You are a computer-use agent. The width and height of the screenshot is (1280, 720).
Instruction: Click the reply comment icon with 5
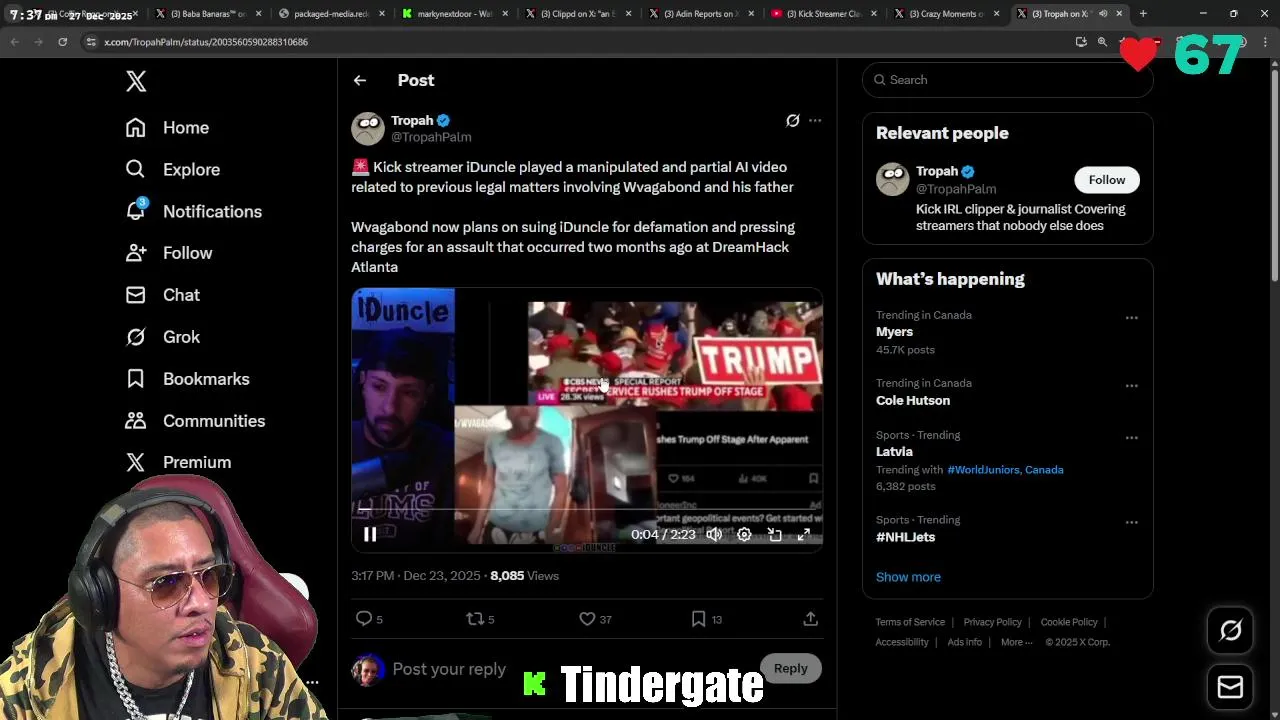pos(364,619)
